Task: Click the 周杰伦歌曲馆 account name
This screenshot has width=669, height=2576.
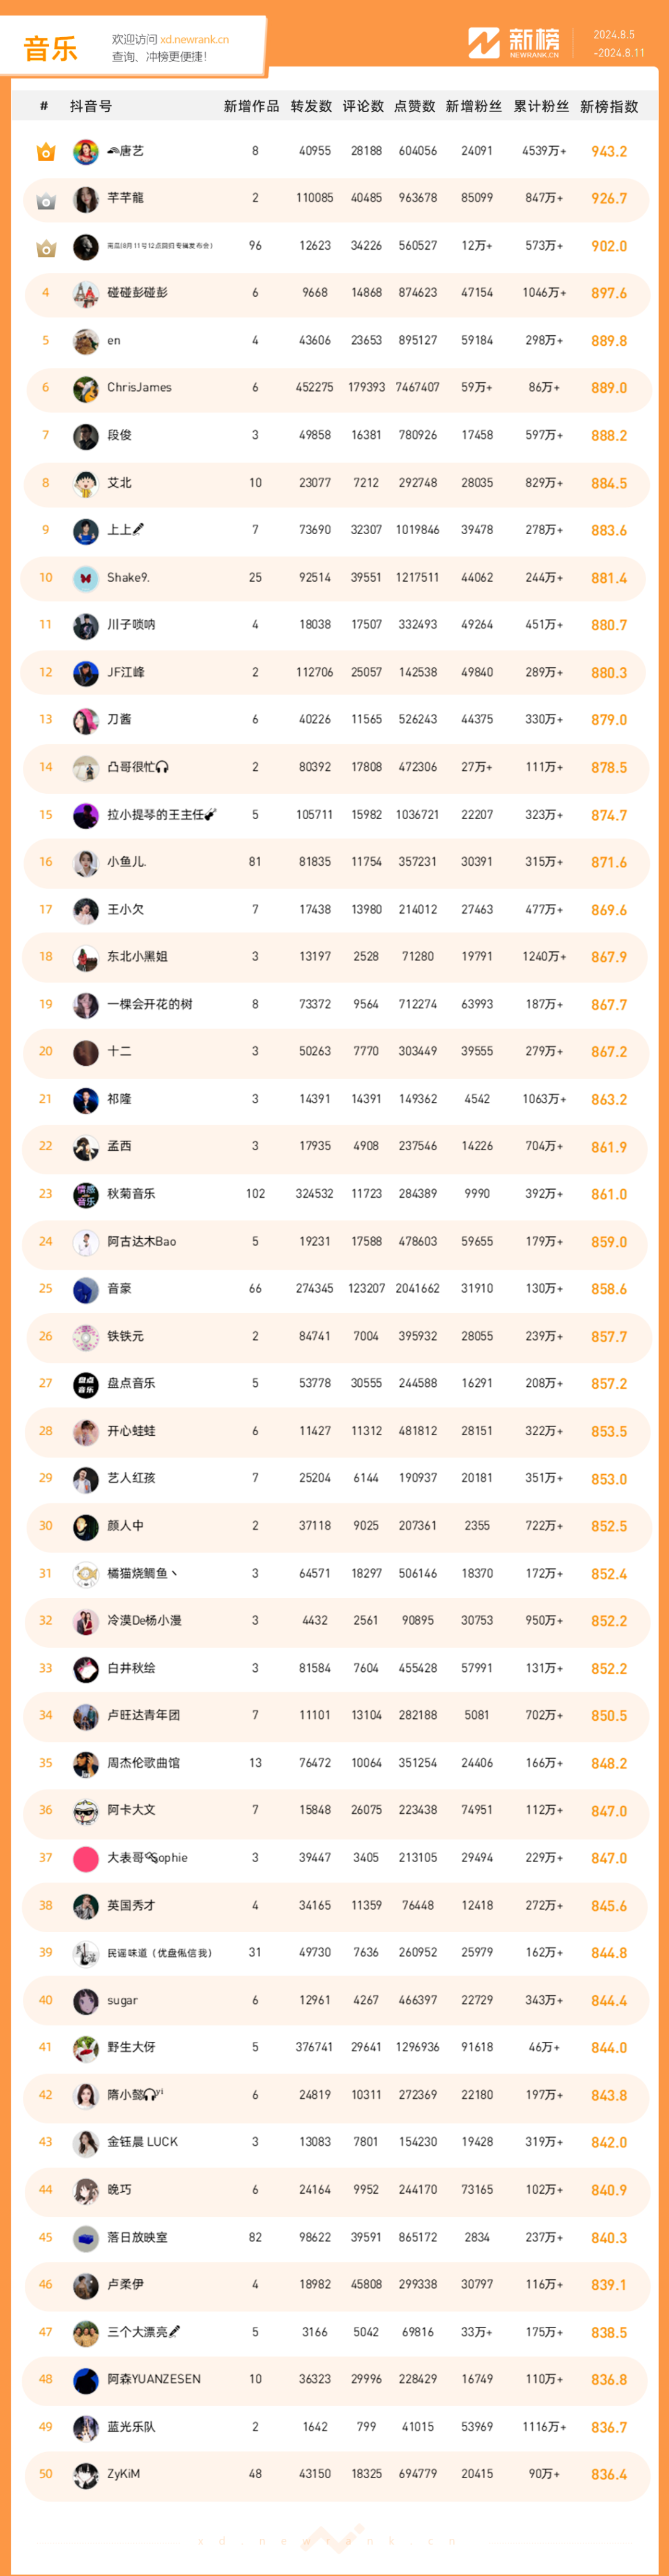Action: pyautogui.click(x=144, y=1763)
